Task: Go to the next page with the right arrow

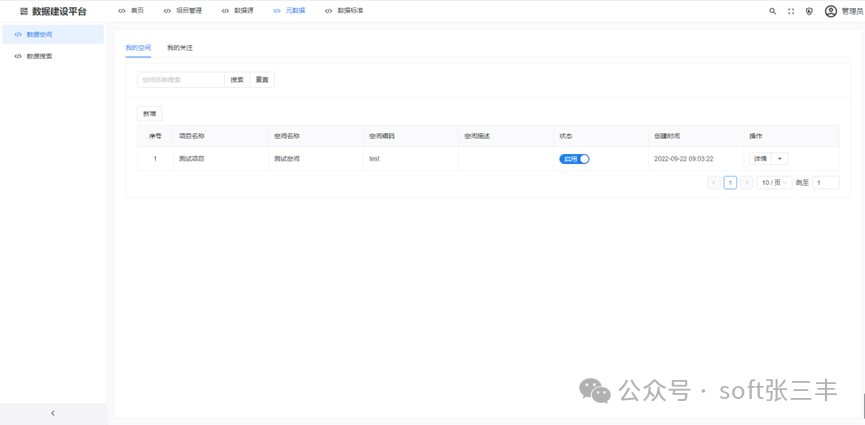Action: (747, 183)
